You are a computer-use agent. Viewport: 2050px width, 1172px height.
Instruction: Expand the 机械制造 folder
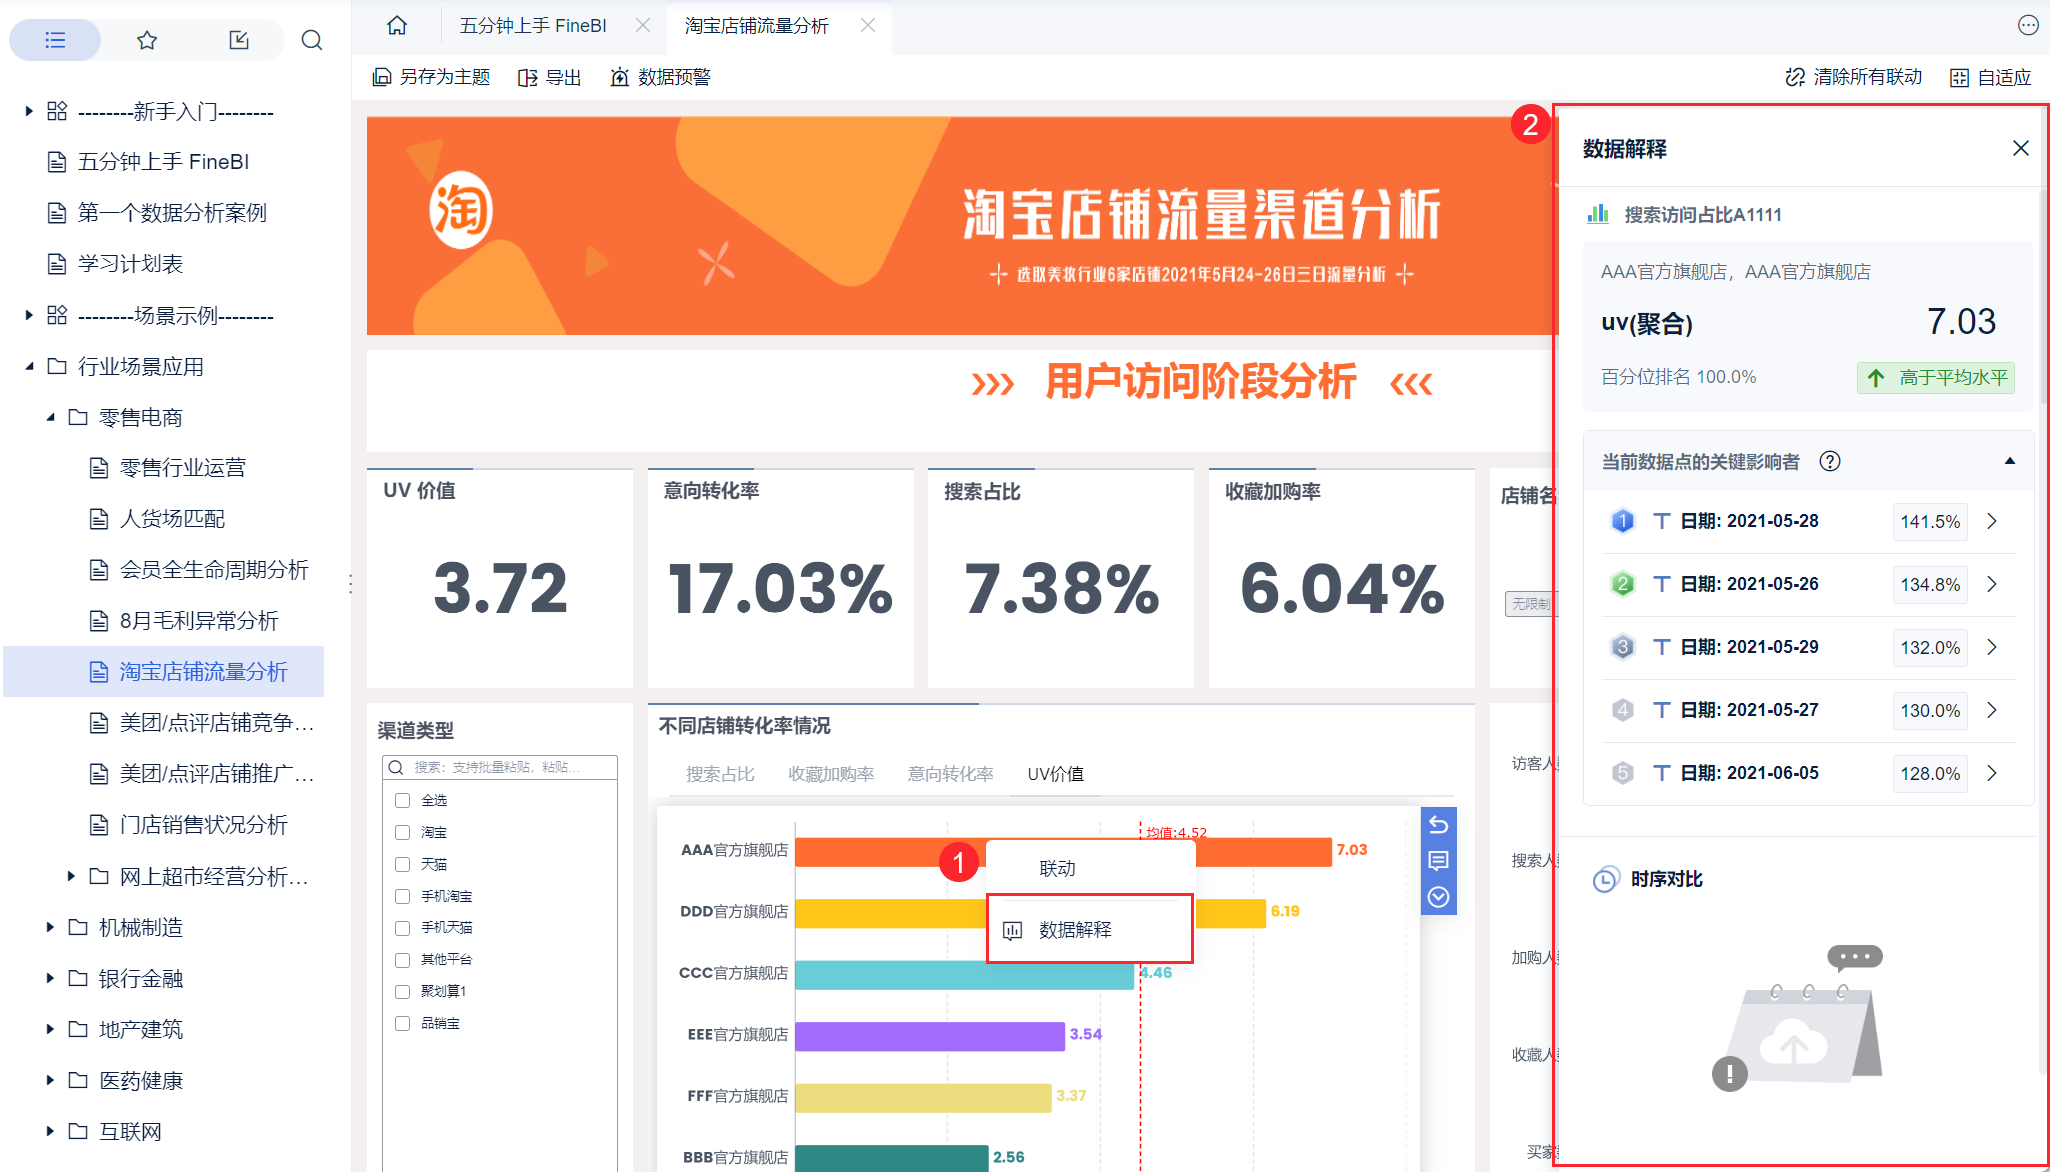[x=50, y=927]
